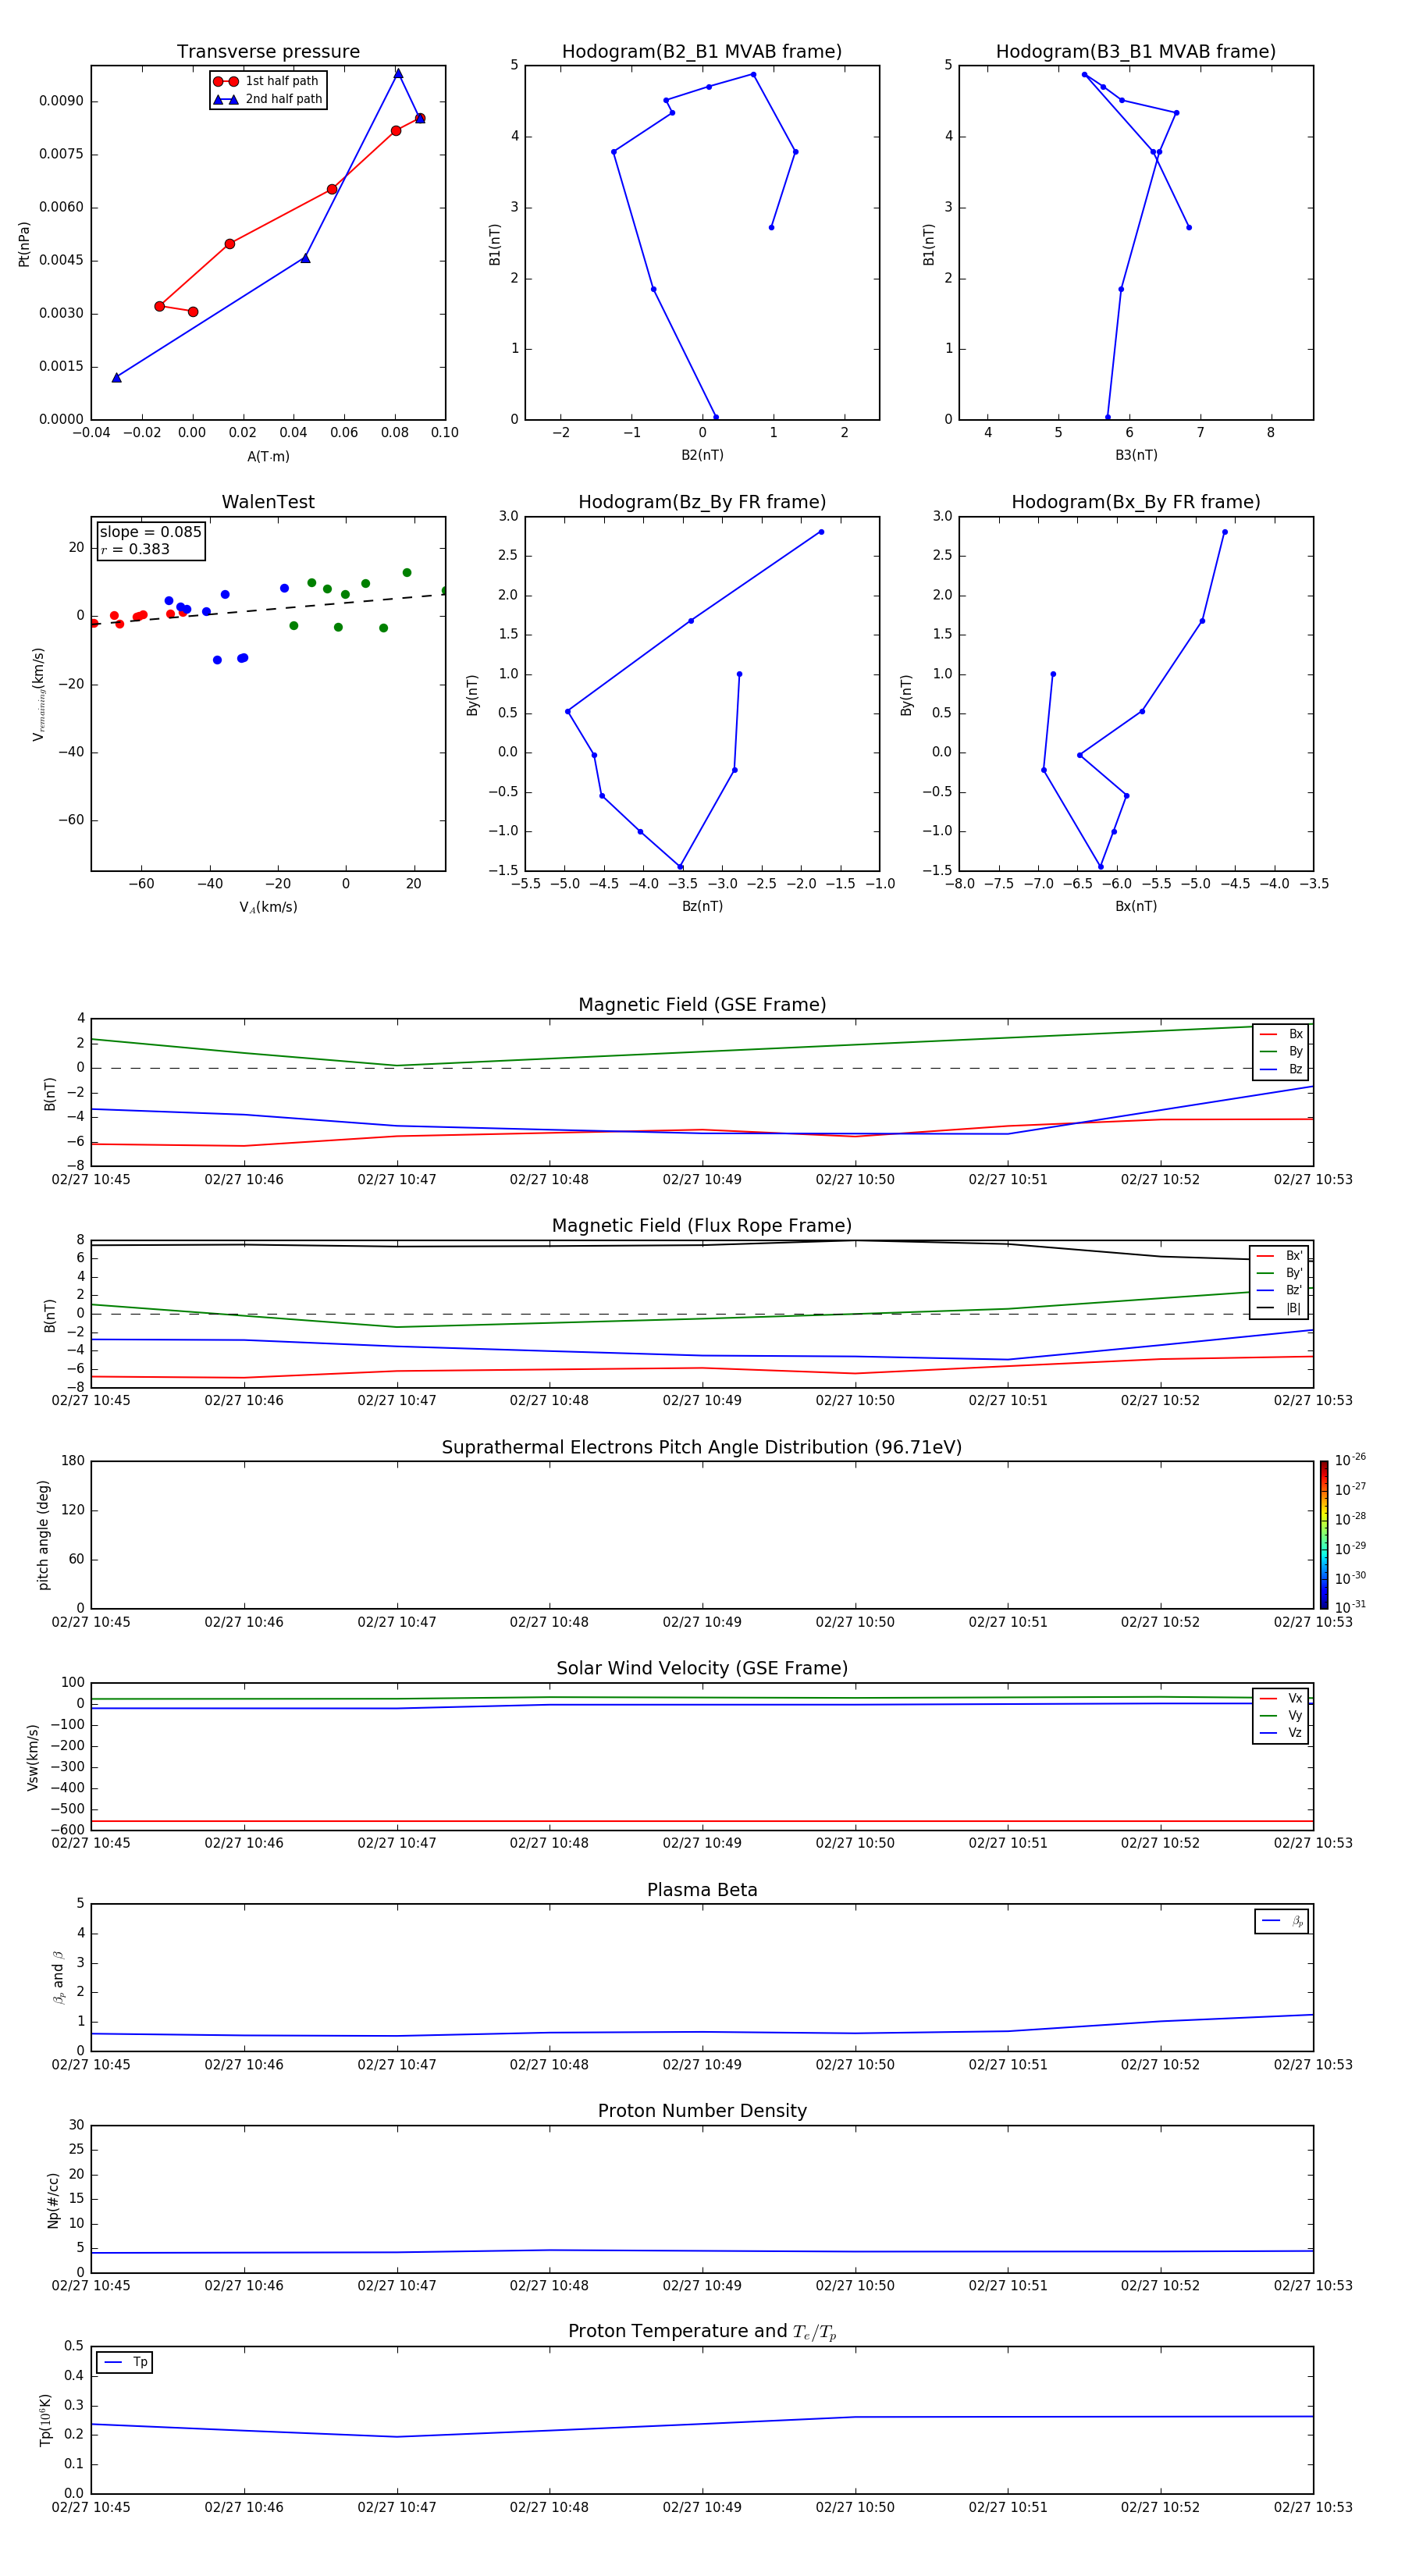Click the 'Solar Wind Velocity (GSE Frame)' title
This screenshot has height=2576, width=1405.
click(x=702, y=1668)
